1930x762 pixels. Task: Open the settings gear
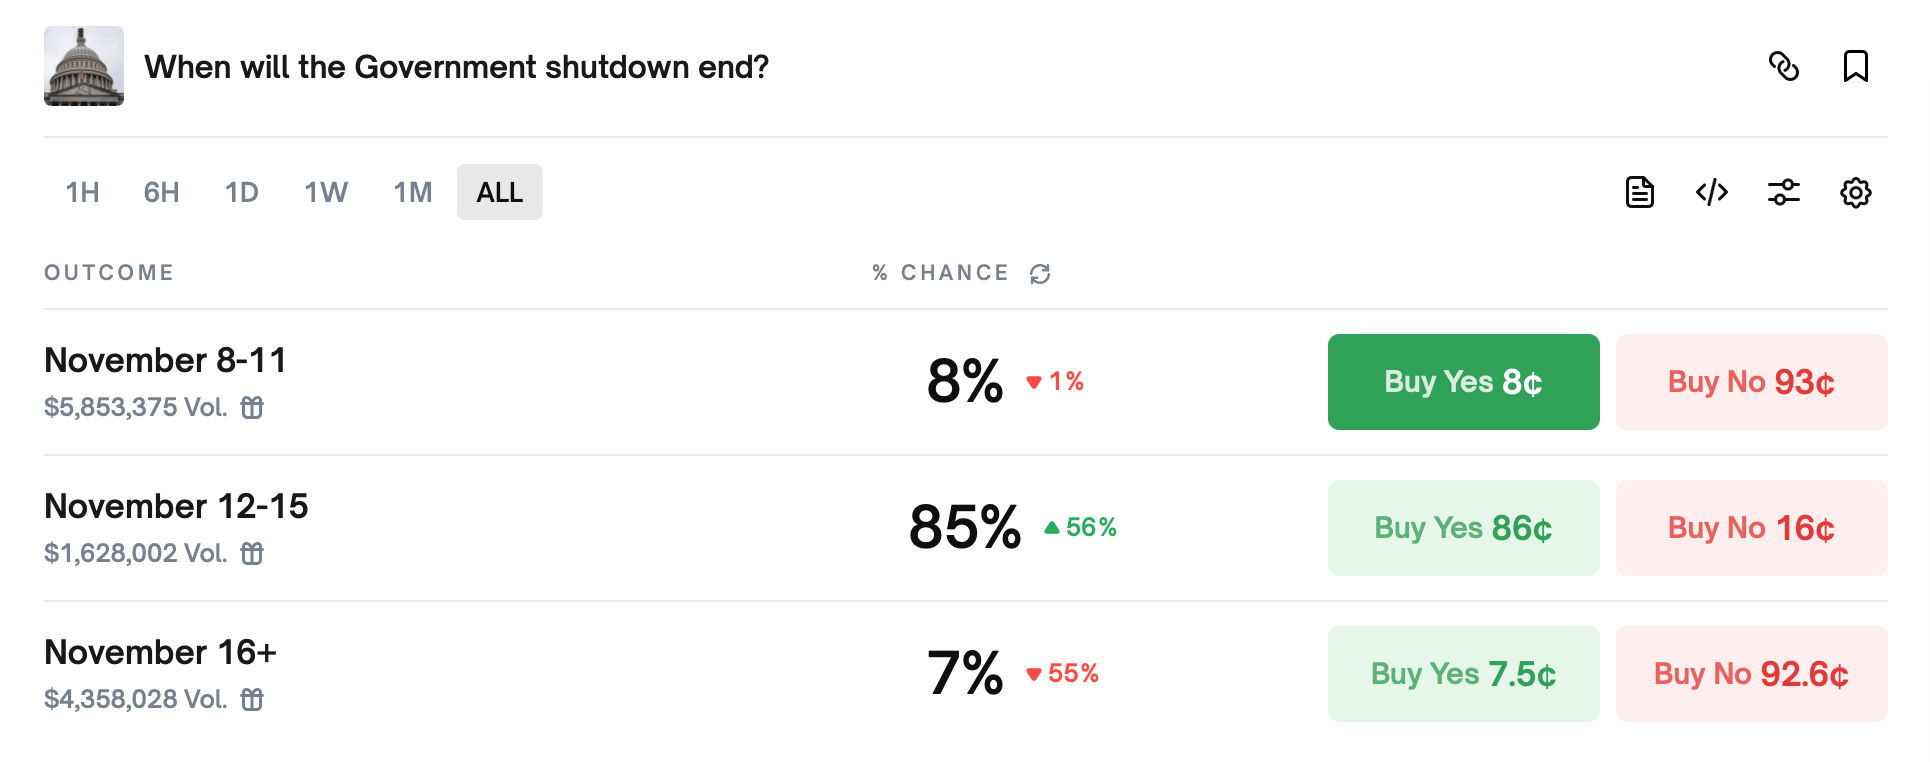(1856, 192)
